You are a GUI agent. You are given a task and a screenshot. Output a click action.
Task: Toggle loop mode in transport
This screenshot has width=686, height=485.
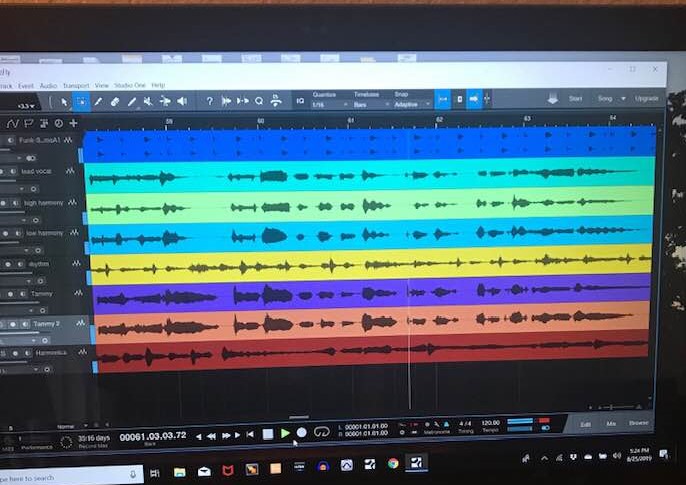(x=322, y=432)
